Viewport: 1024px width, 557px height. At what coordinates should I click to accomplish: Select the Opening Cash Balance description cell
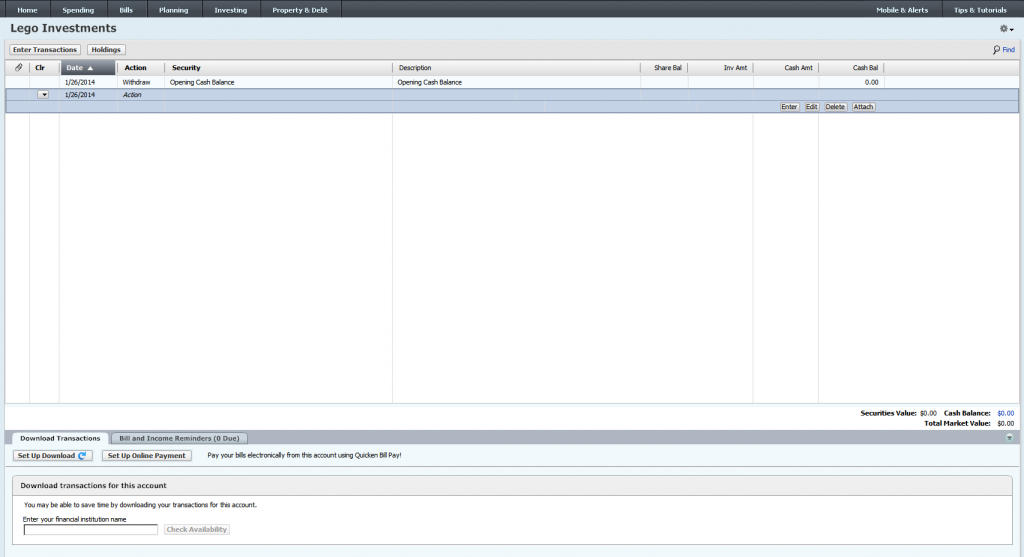click(x=430, y=82)
